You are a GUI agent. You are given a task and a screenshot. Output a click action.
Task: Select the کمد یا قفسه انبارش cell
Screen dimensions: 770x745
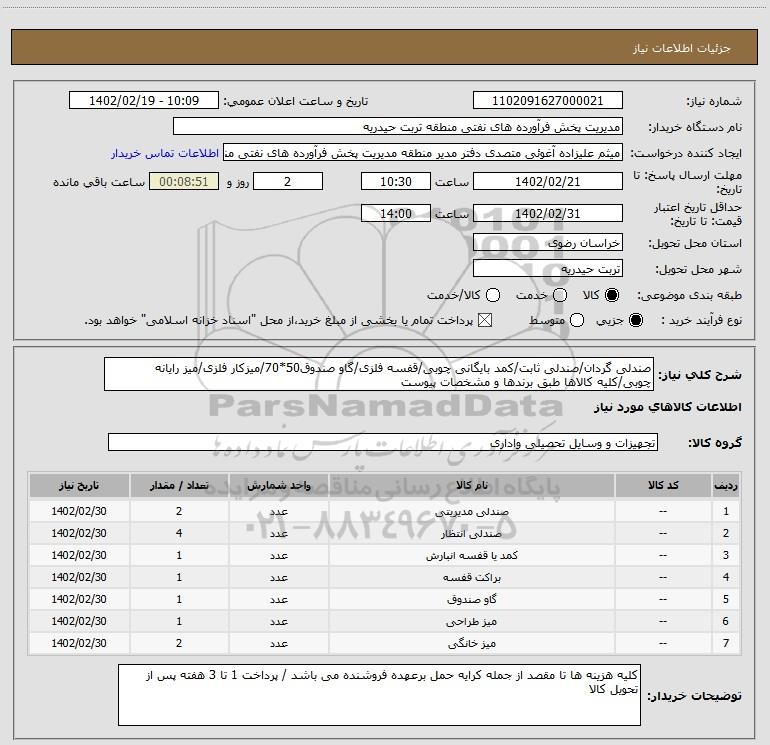(x=471, y=555)
